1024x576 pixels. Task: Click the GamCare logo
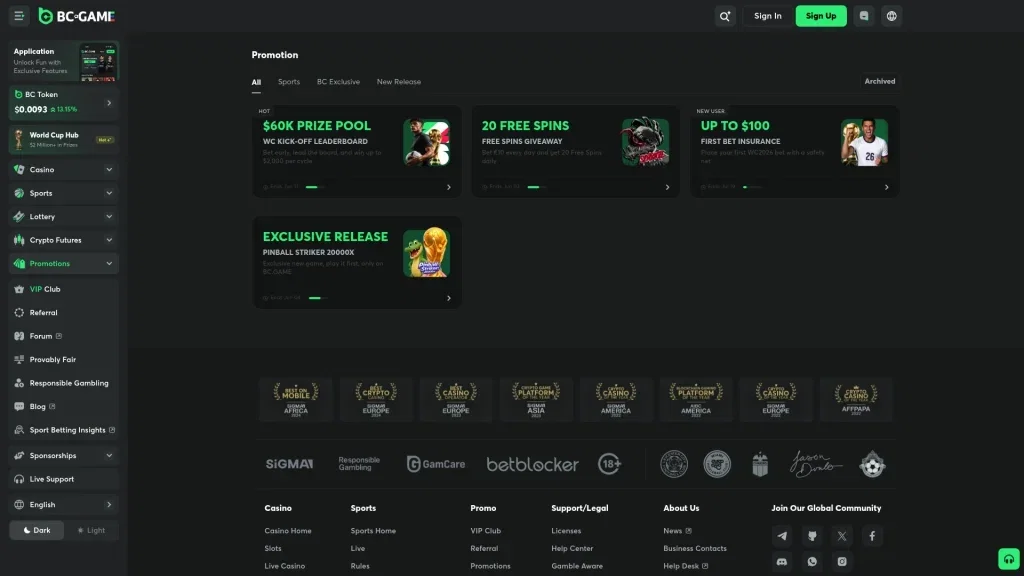pos(436,464)
